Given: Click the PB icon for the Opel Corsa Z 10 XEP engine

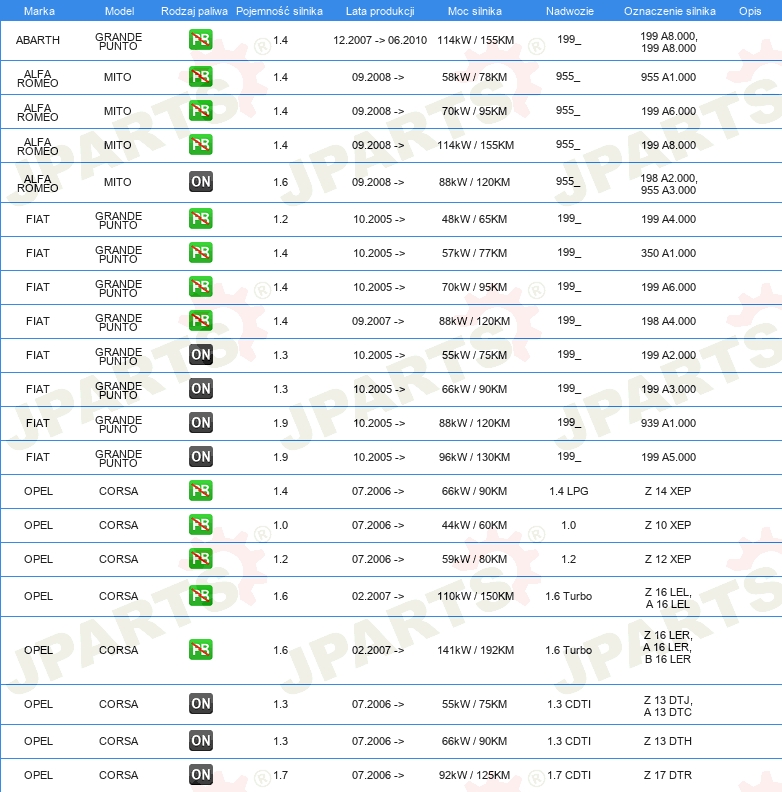Looking at the screenshot, I should pyautogui.click(x=201, y=525).
